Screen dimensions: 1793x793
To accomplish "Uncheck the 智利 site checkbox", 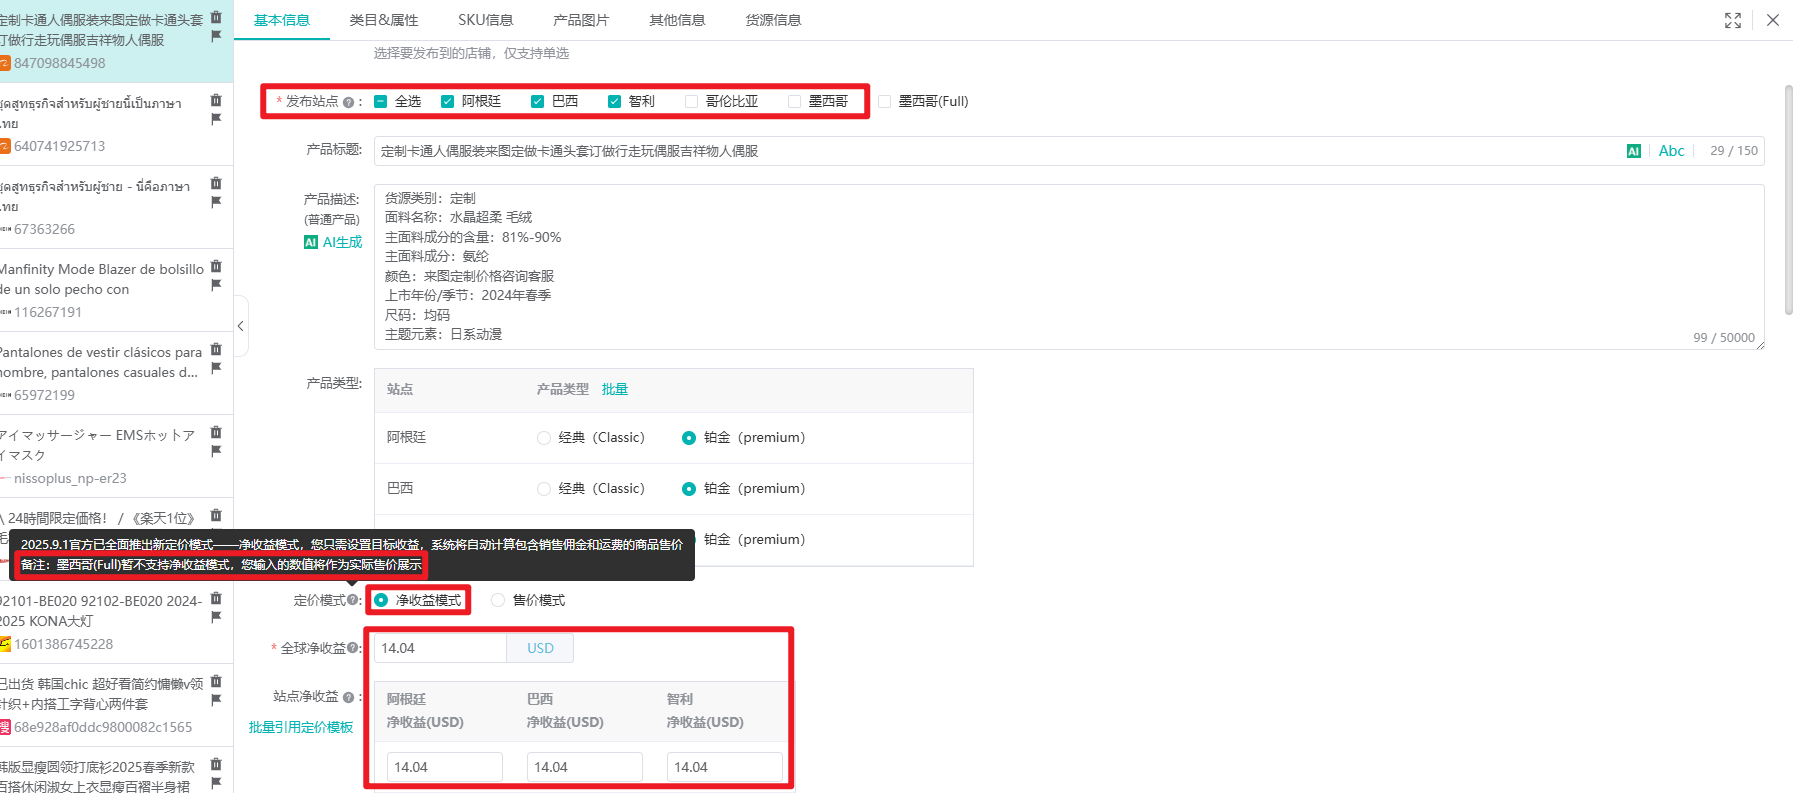I will pos(614,101).
